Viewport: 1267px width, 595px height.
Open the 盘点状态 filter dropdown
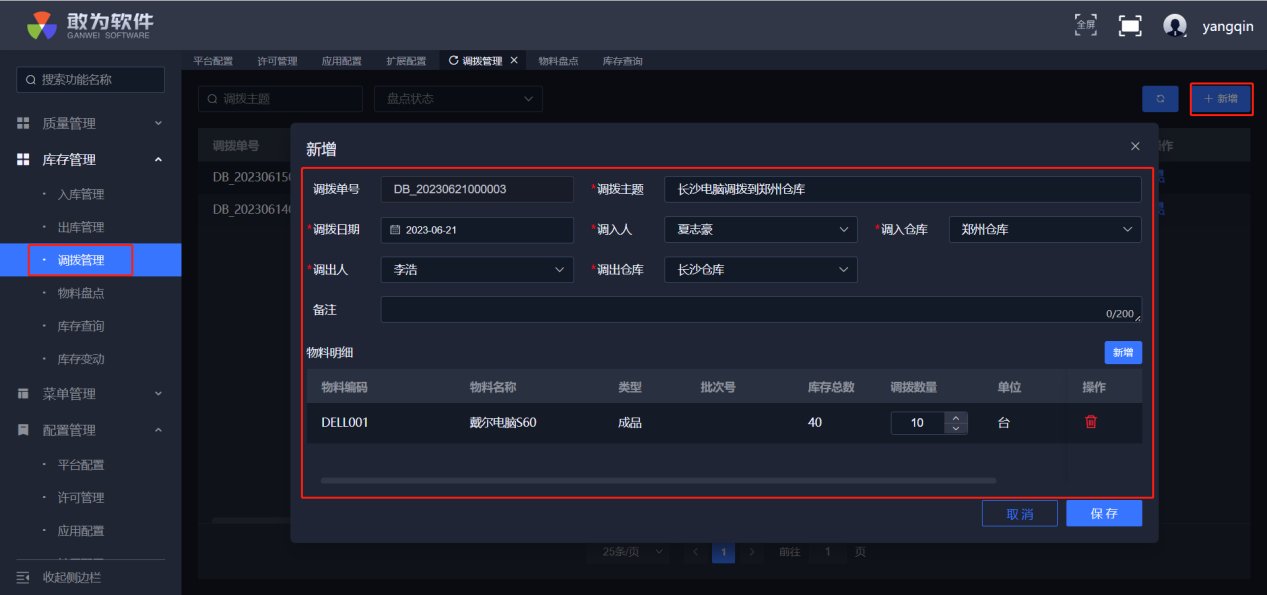click(458, 99)
